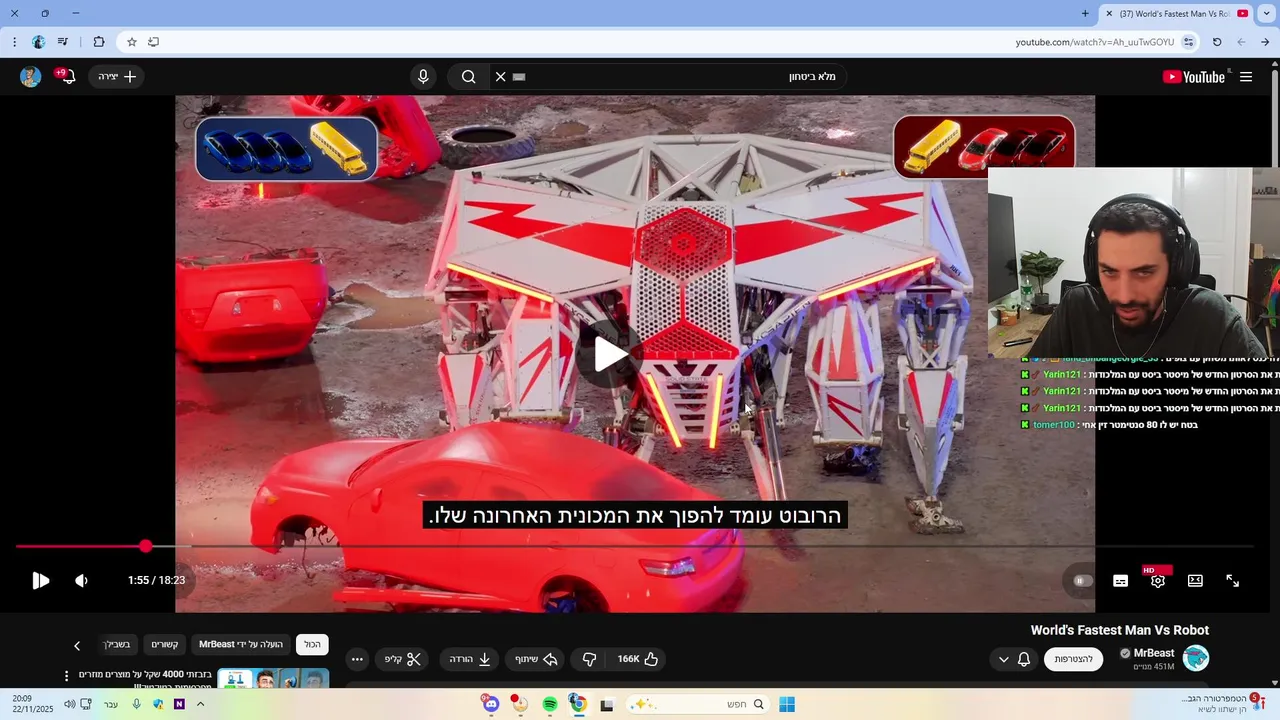Open the יצירה create button

116,77
